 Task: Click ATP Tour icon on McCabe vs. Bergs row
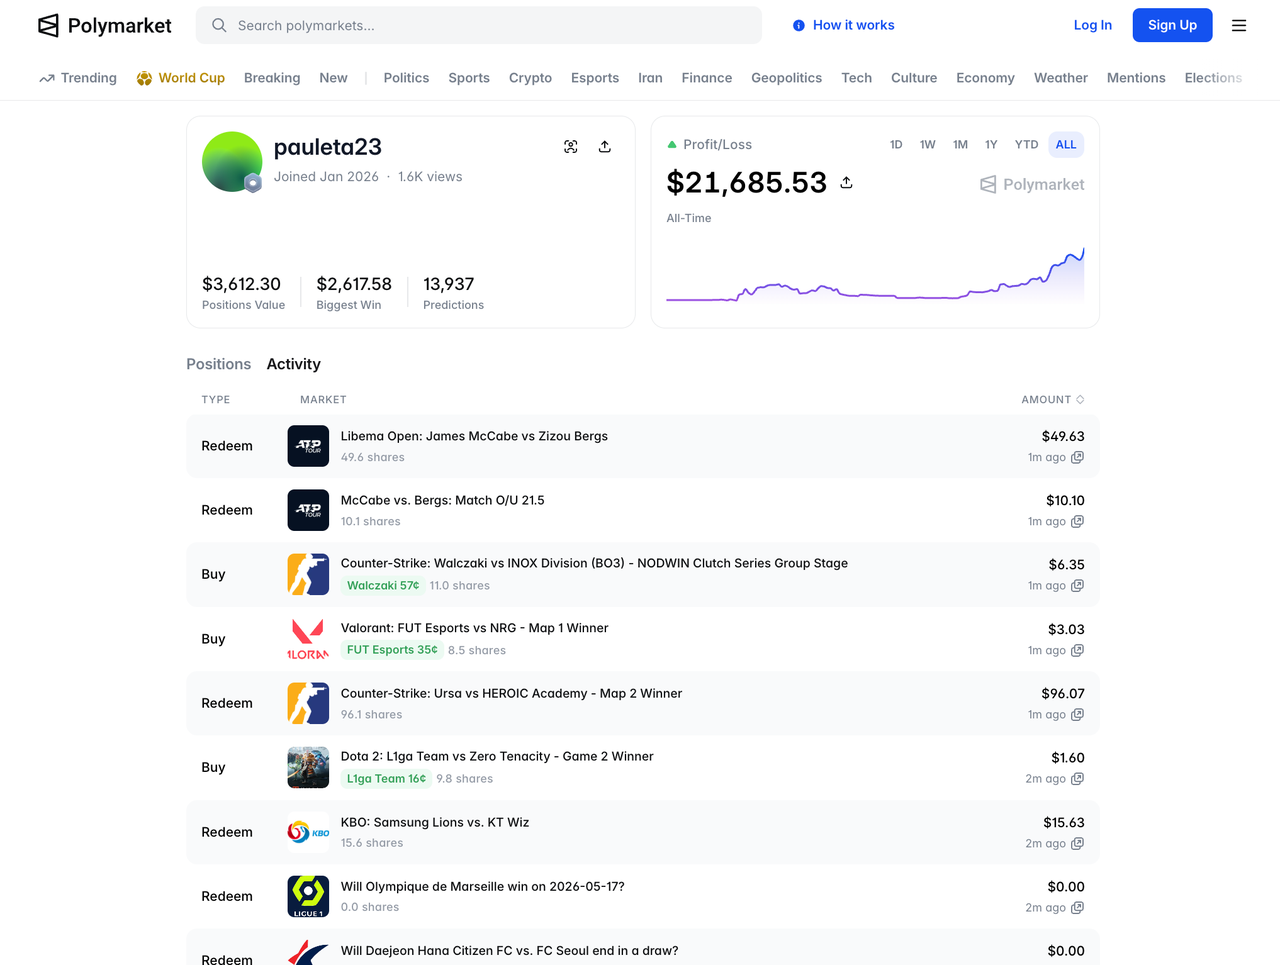pos(308,510)
